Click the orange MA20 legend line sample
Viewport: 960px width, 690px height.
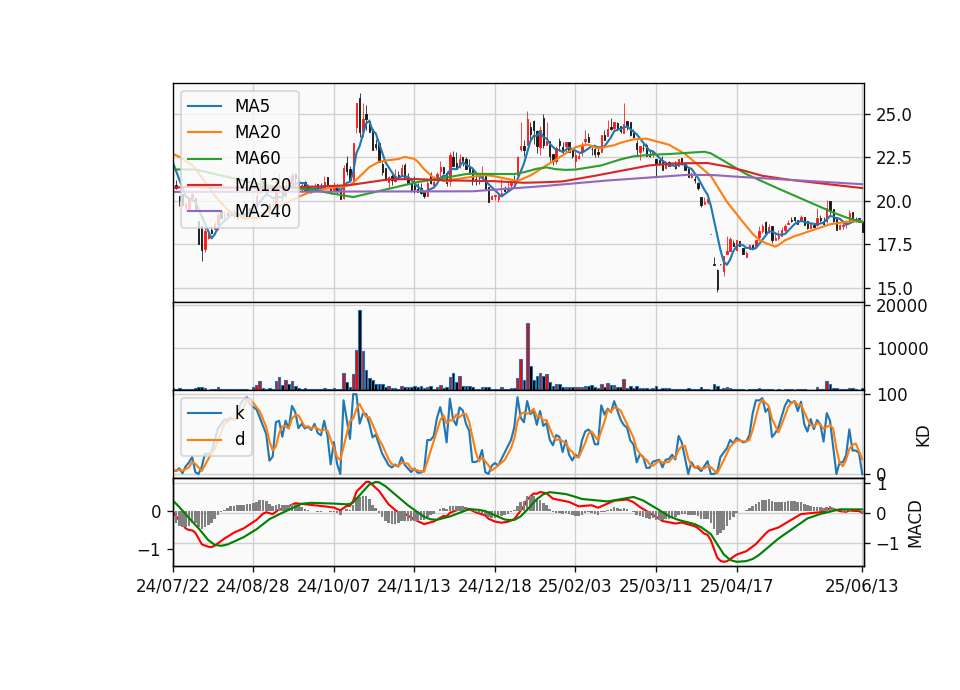tap(204, 132)
